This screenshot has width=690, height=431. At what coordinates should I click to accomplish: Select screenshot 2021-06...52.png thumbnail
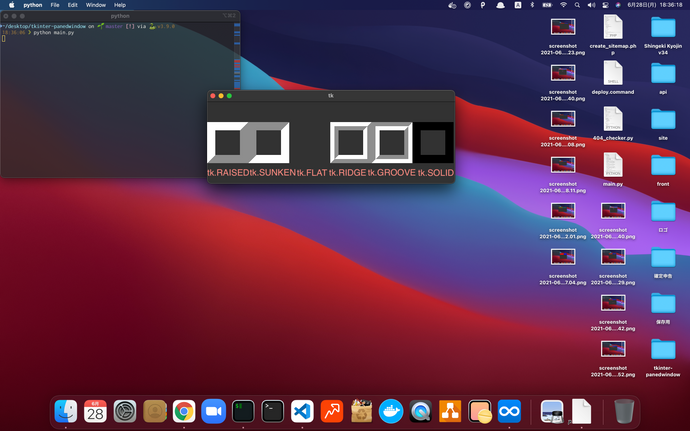[613, 349]
